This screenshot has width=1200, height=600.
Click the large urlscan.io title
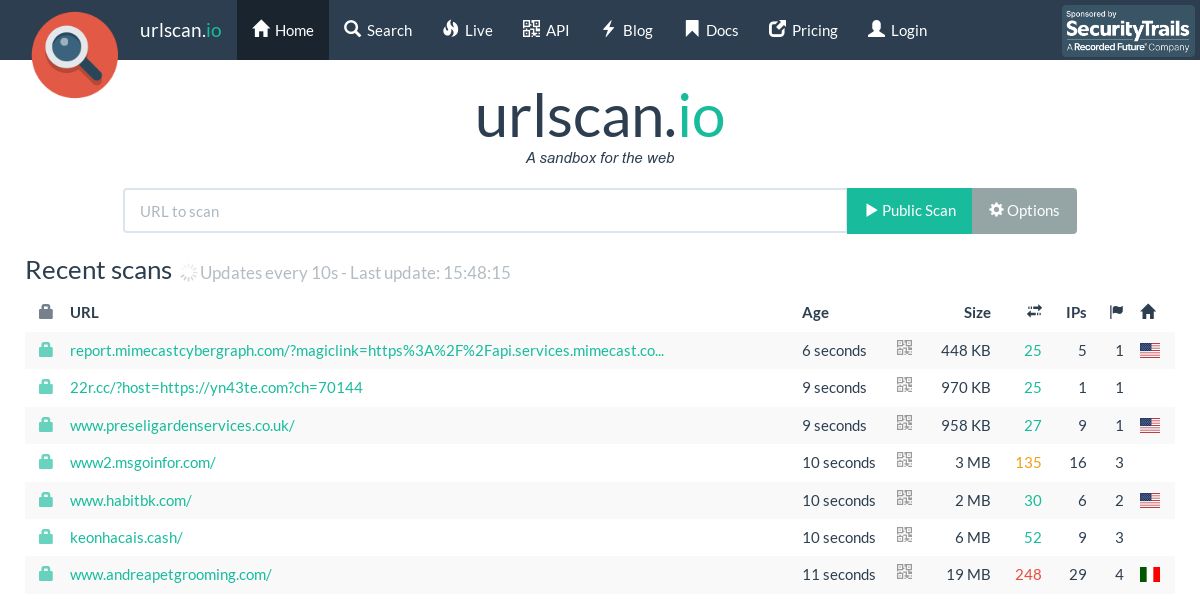pyautogui.click(x=600, y=116)
